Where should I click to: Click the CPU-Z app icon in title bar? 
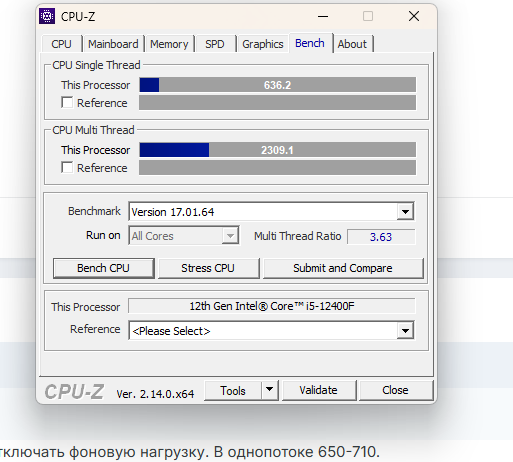pos(47,16)
